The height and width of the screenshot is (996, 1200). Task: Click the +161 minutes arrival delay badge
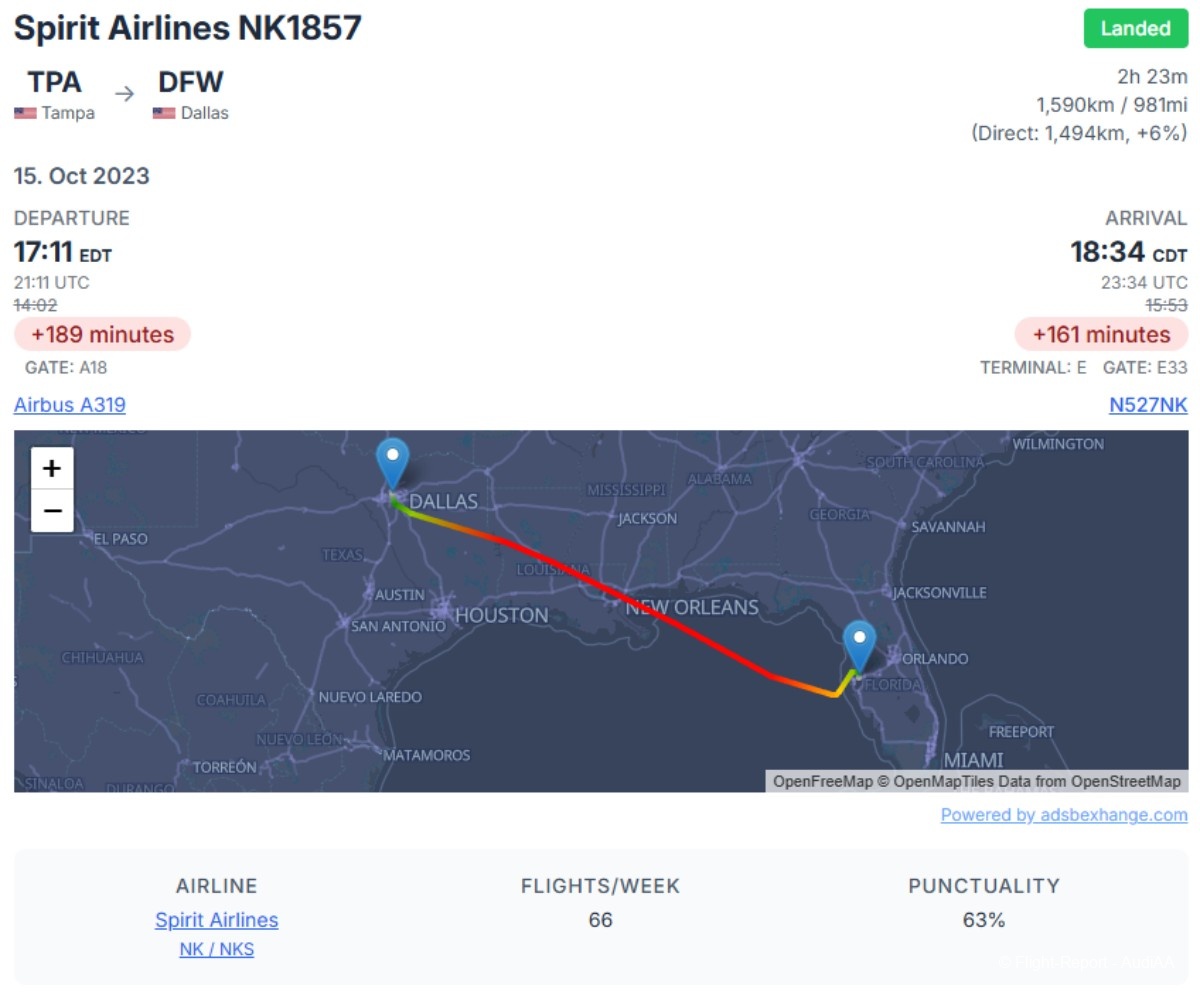(1101, 334)
